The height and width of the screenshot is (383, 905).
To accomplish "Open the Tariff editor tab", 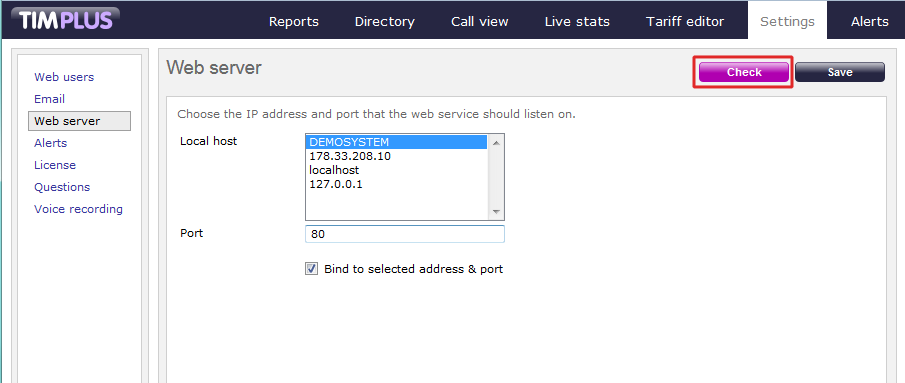I will tap(685, 21).
